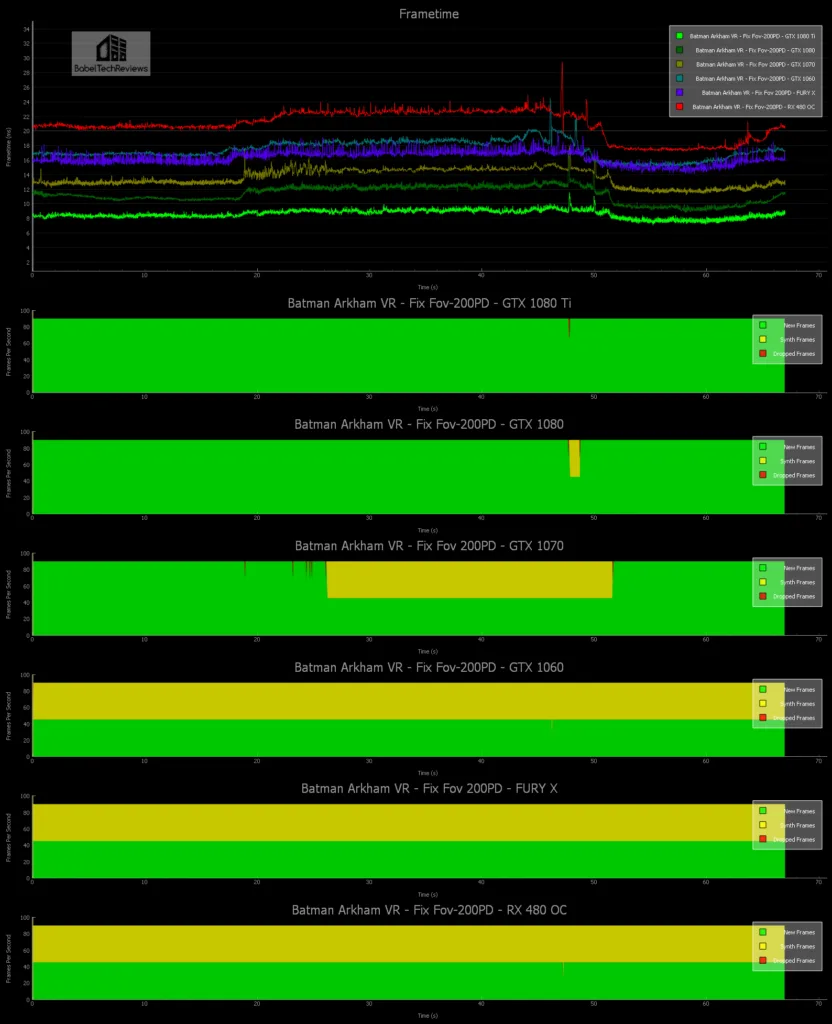Click Synth Frames swatch in GTX 1070 chart
The image size is (832, 1024).
coord(762,582)
